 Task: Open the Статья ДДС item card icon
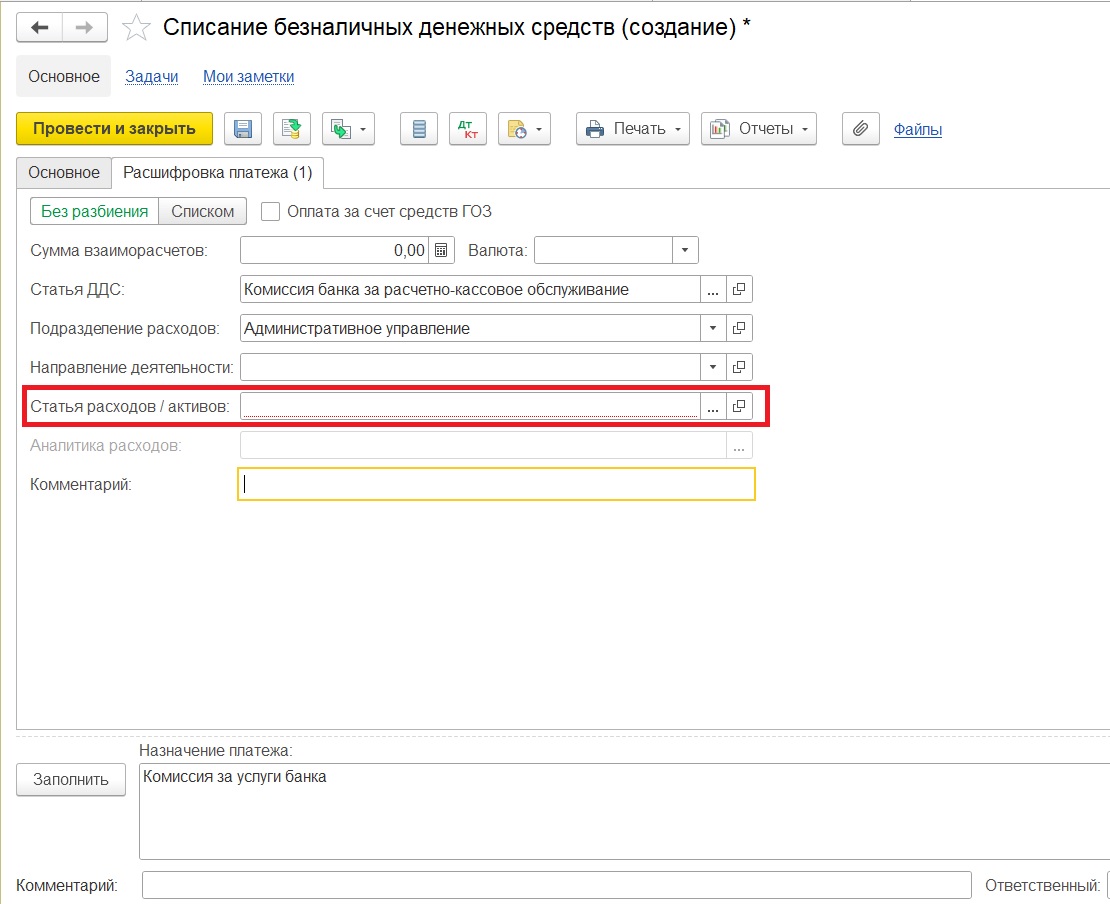point(739,290)
